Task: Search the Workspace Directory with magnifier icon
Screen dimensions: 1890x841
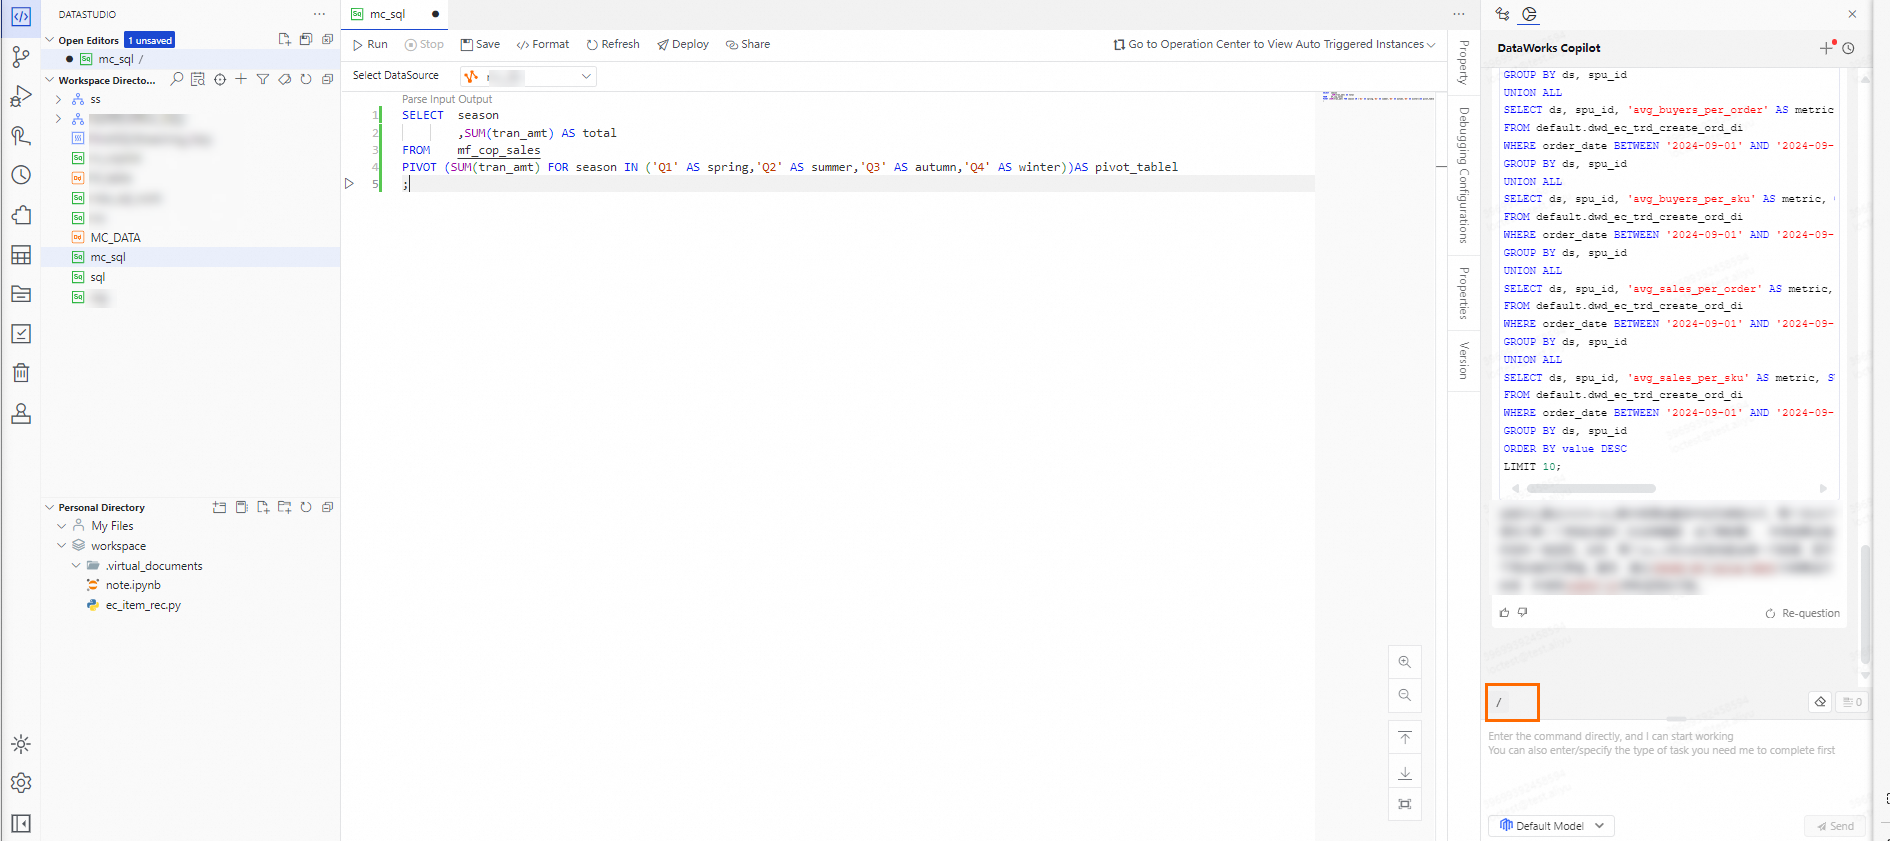Action: point(177,79)
